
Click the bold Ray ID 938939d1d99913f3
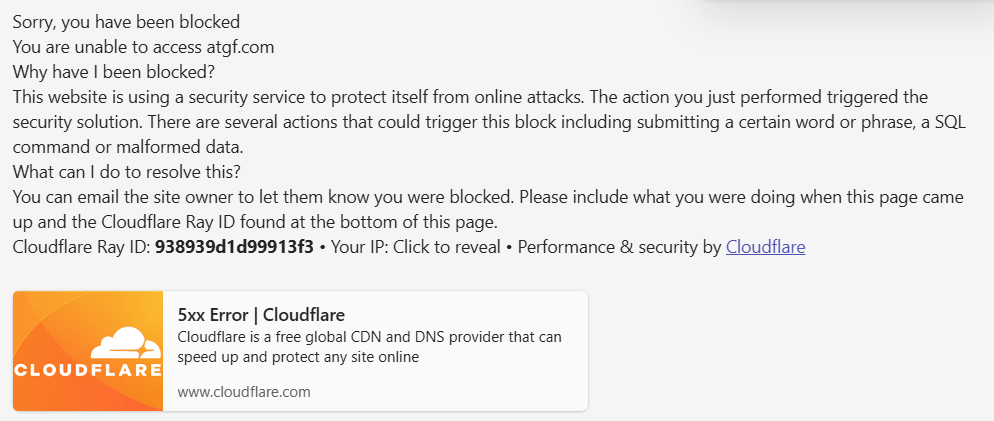(234, 246)
